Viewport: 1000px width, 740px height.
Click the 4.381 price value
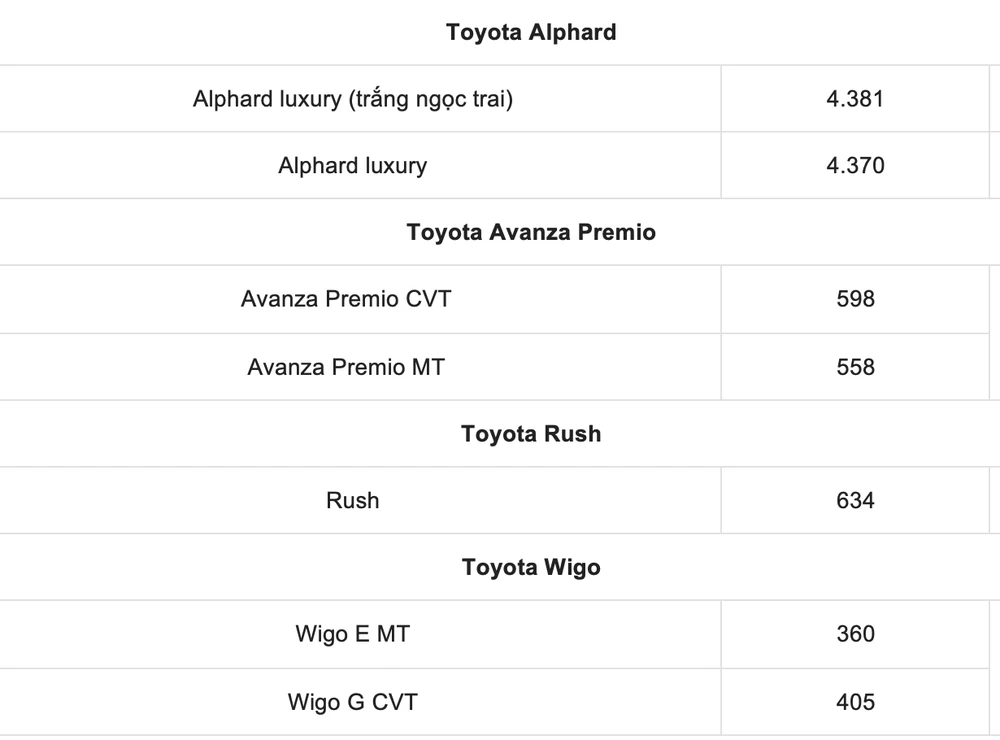coord(855,99)
